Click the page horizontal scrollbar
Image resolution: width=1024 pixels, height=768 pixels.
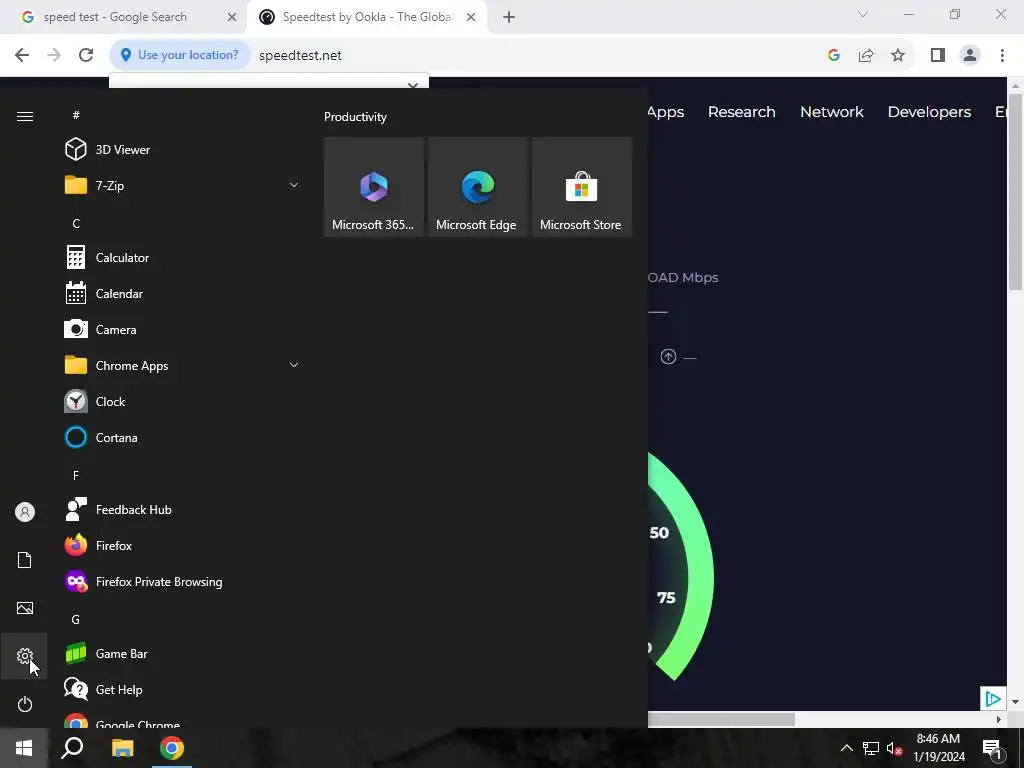(721, 720)
